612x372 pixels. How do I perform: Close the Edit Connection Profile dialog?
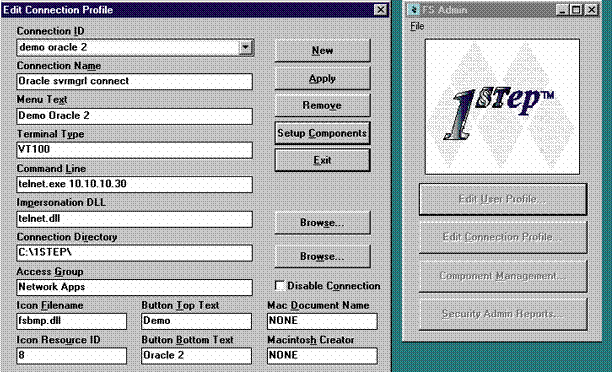381,10
